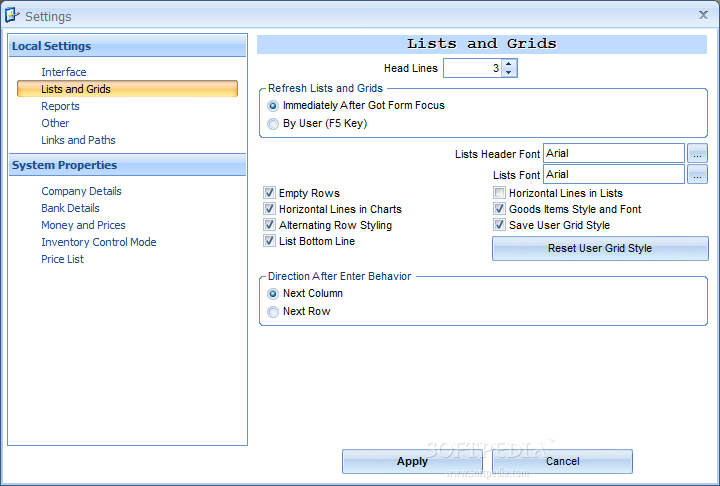Image resolution: width=720 pixels, height=486 pixels.
Task: Increase Head Lines with up arrow
Action: pyautogui.click(x=509, y=64)
